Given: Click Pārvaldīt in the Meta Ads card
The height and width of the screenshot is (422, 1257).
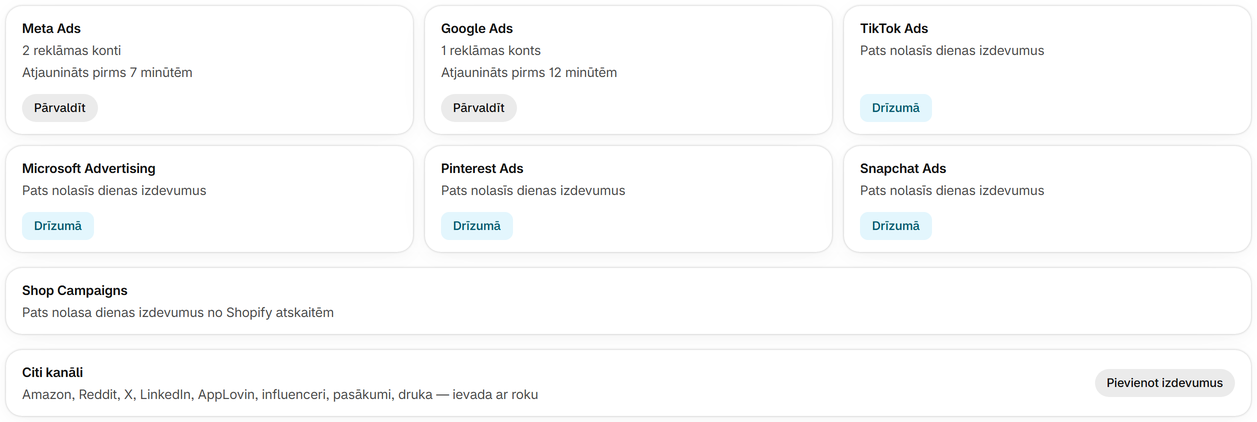Looking at the screenshot, I should [60, 108].
